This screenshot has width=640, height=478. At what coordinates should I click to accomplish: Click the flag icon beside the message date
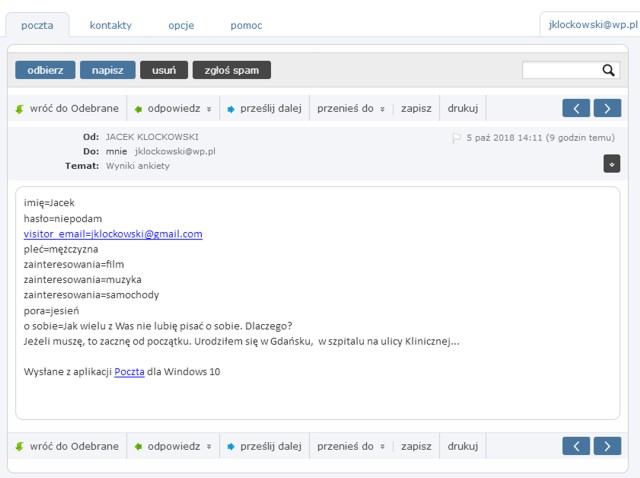pyautogui.click(x=456, y=138)
